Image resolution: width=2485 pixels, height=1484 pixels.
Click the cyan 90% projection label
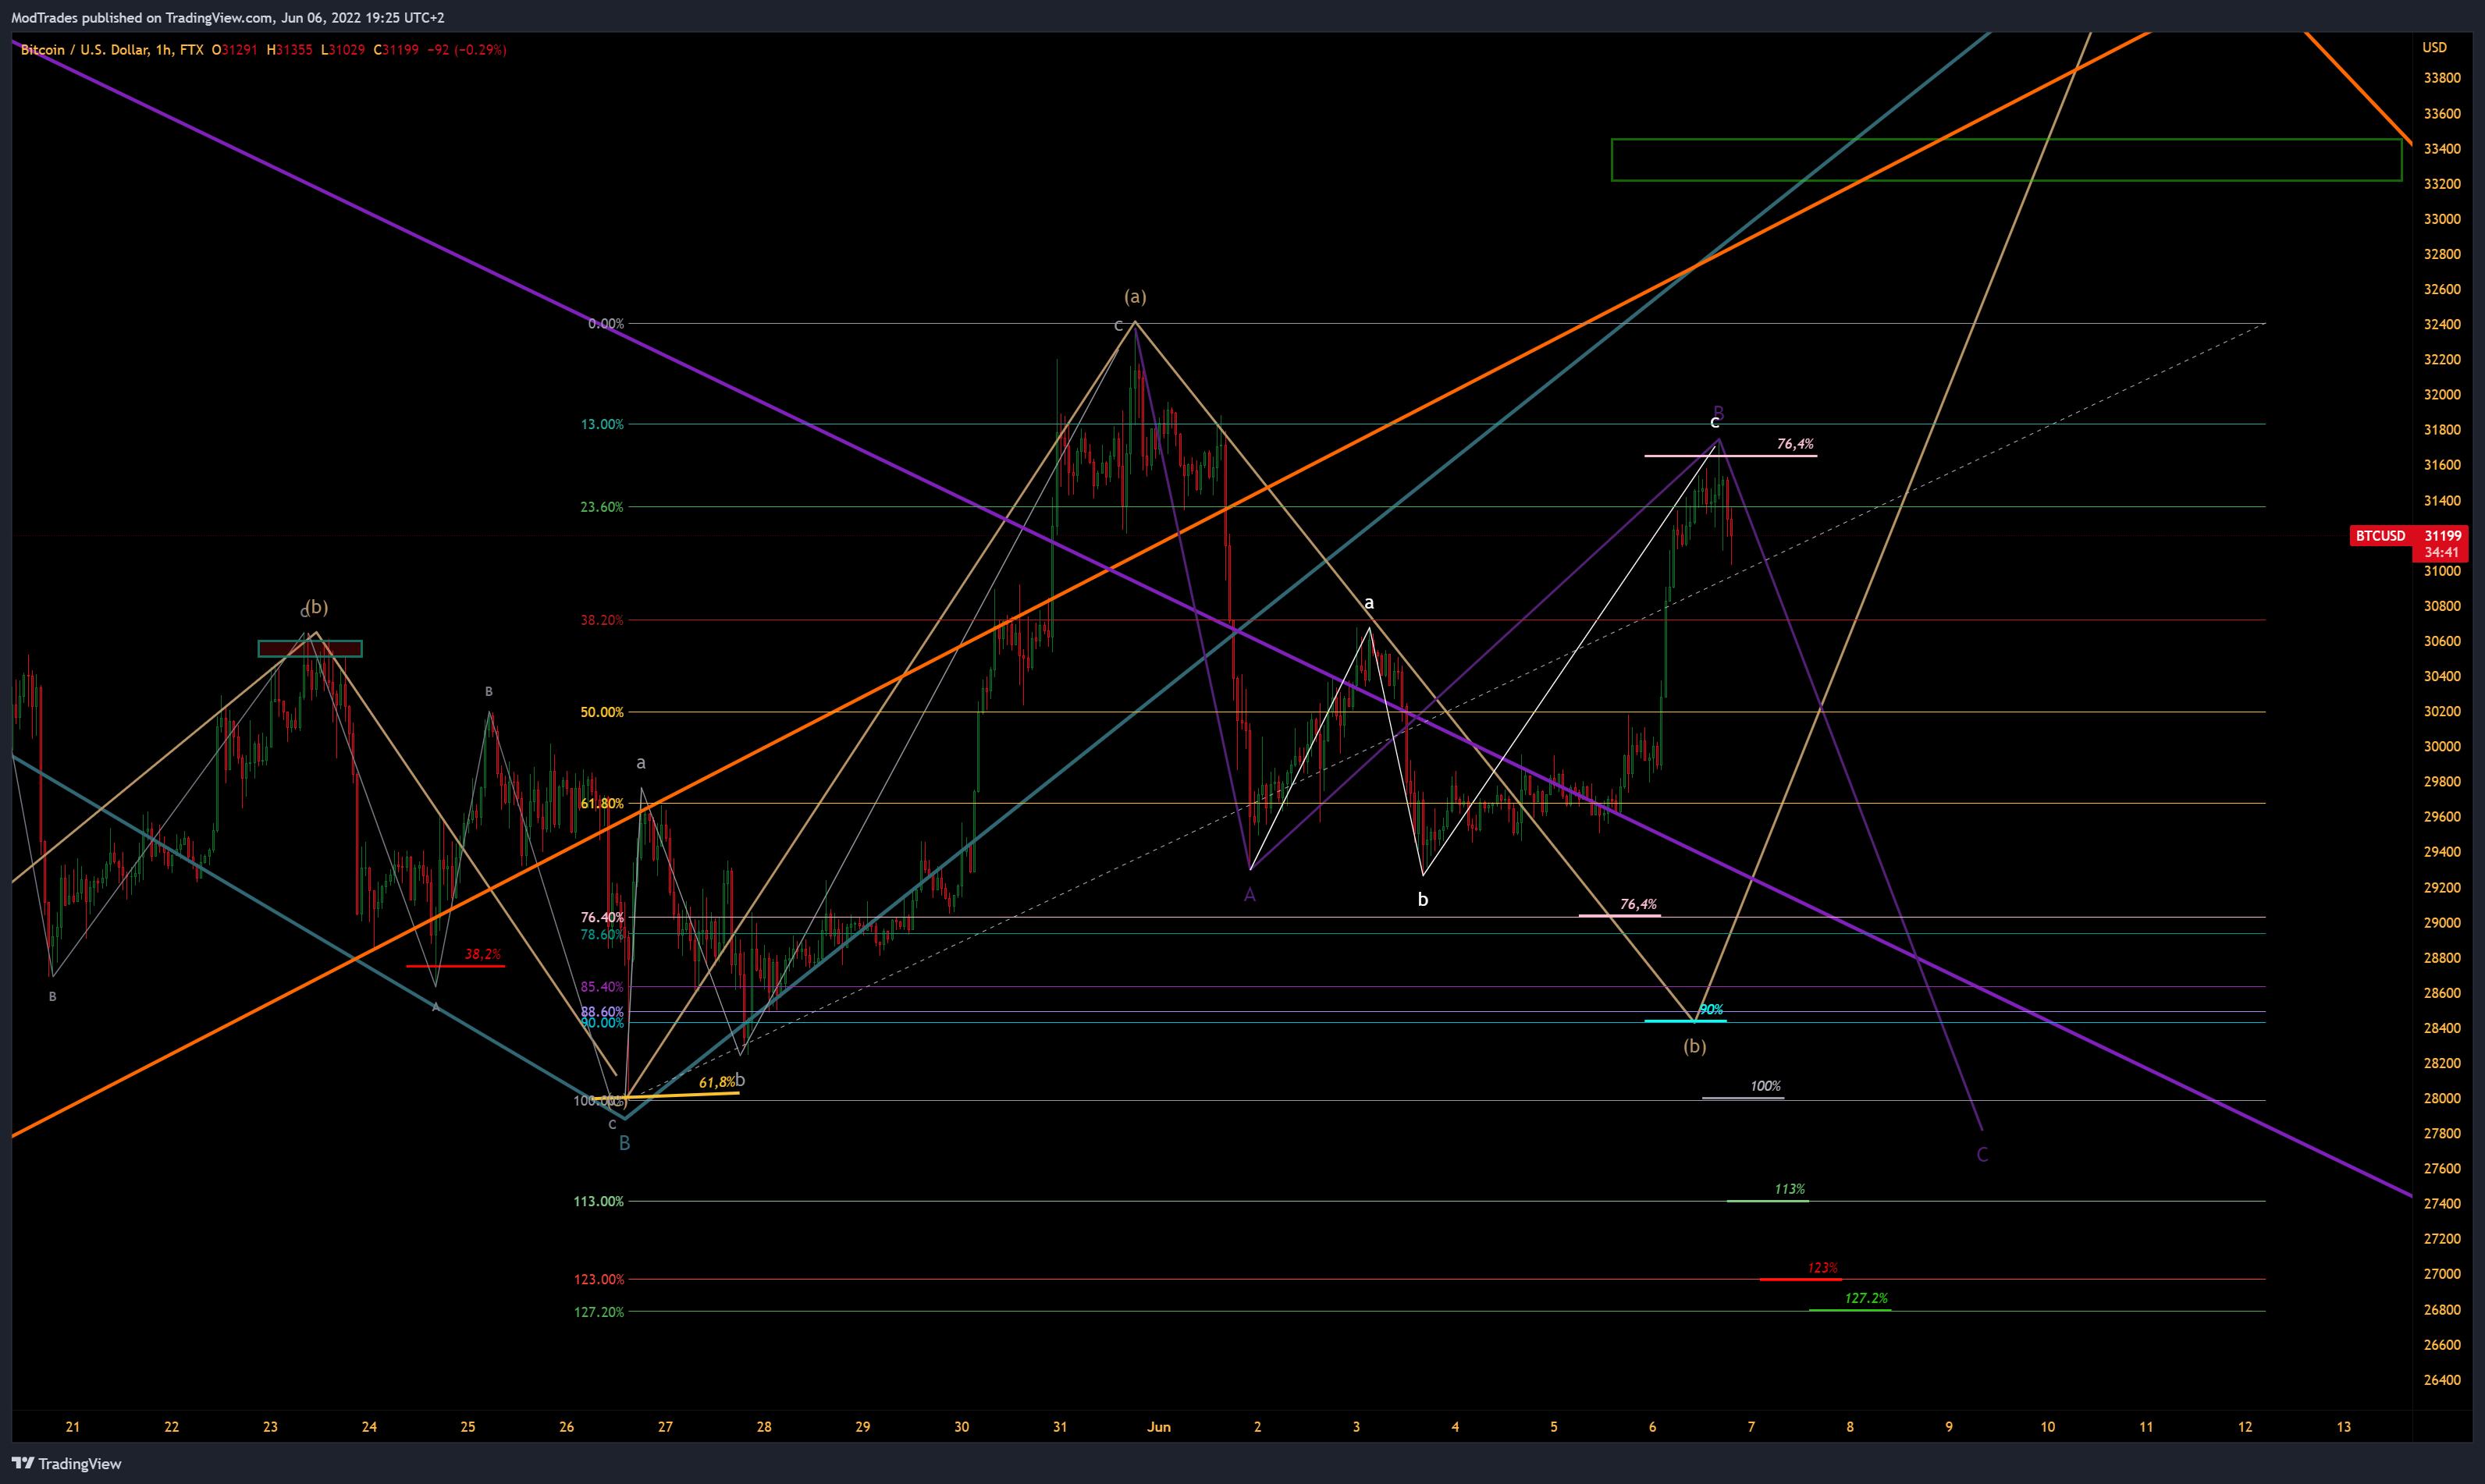(x=1711, y=1009)
